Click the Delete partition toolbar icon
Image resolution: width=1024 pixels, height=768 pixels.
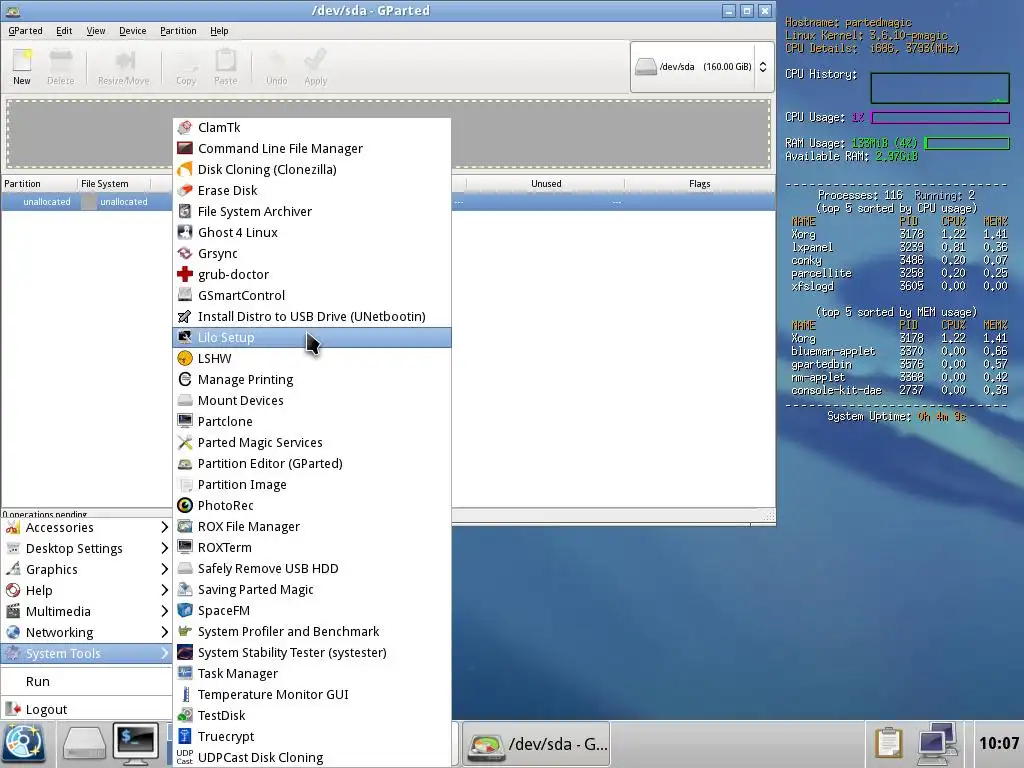click(x=61, y=61)
